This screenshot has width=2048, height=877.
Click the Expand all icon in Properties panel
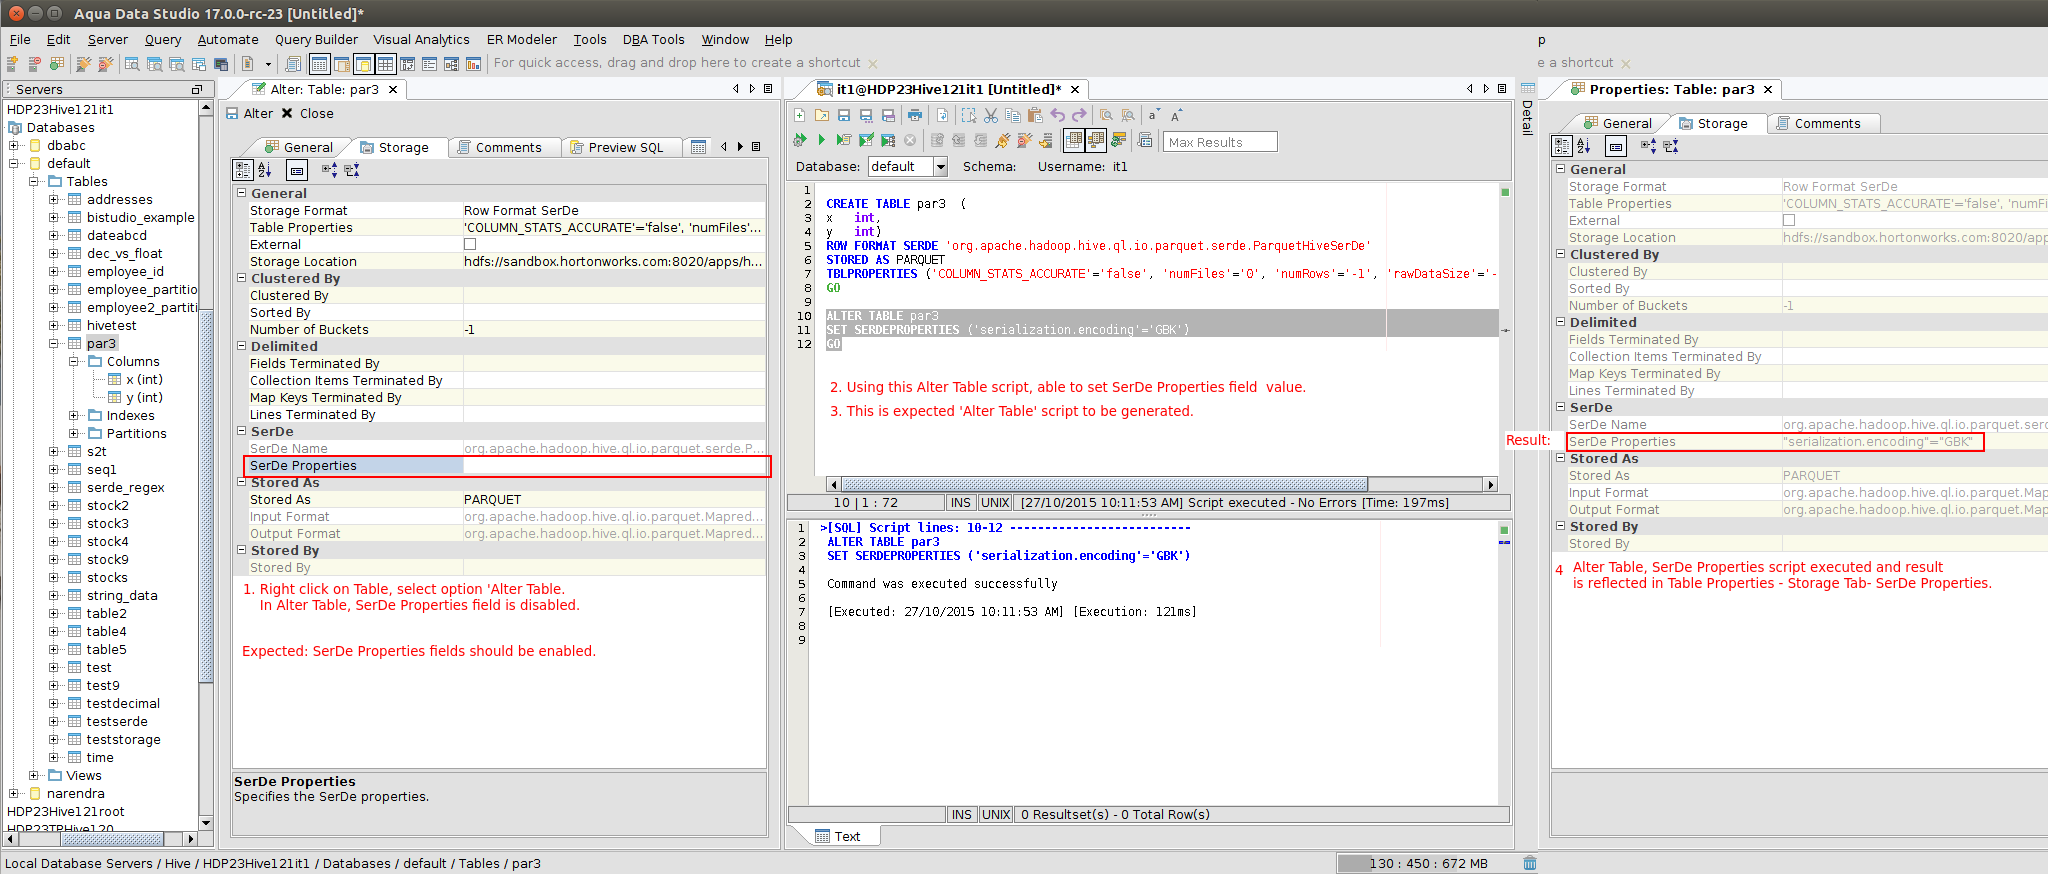(1648, 146)
